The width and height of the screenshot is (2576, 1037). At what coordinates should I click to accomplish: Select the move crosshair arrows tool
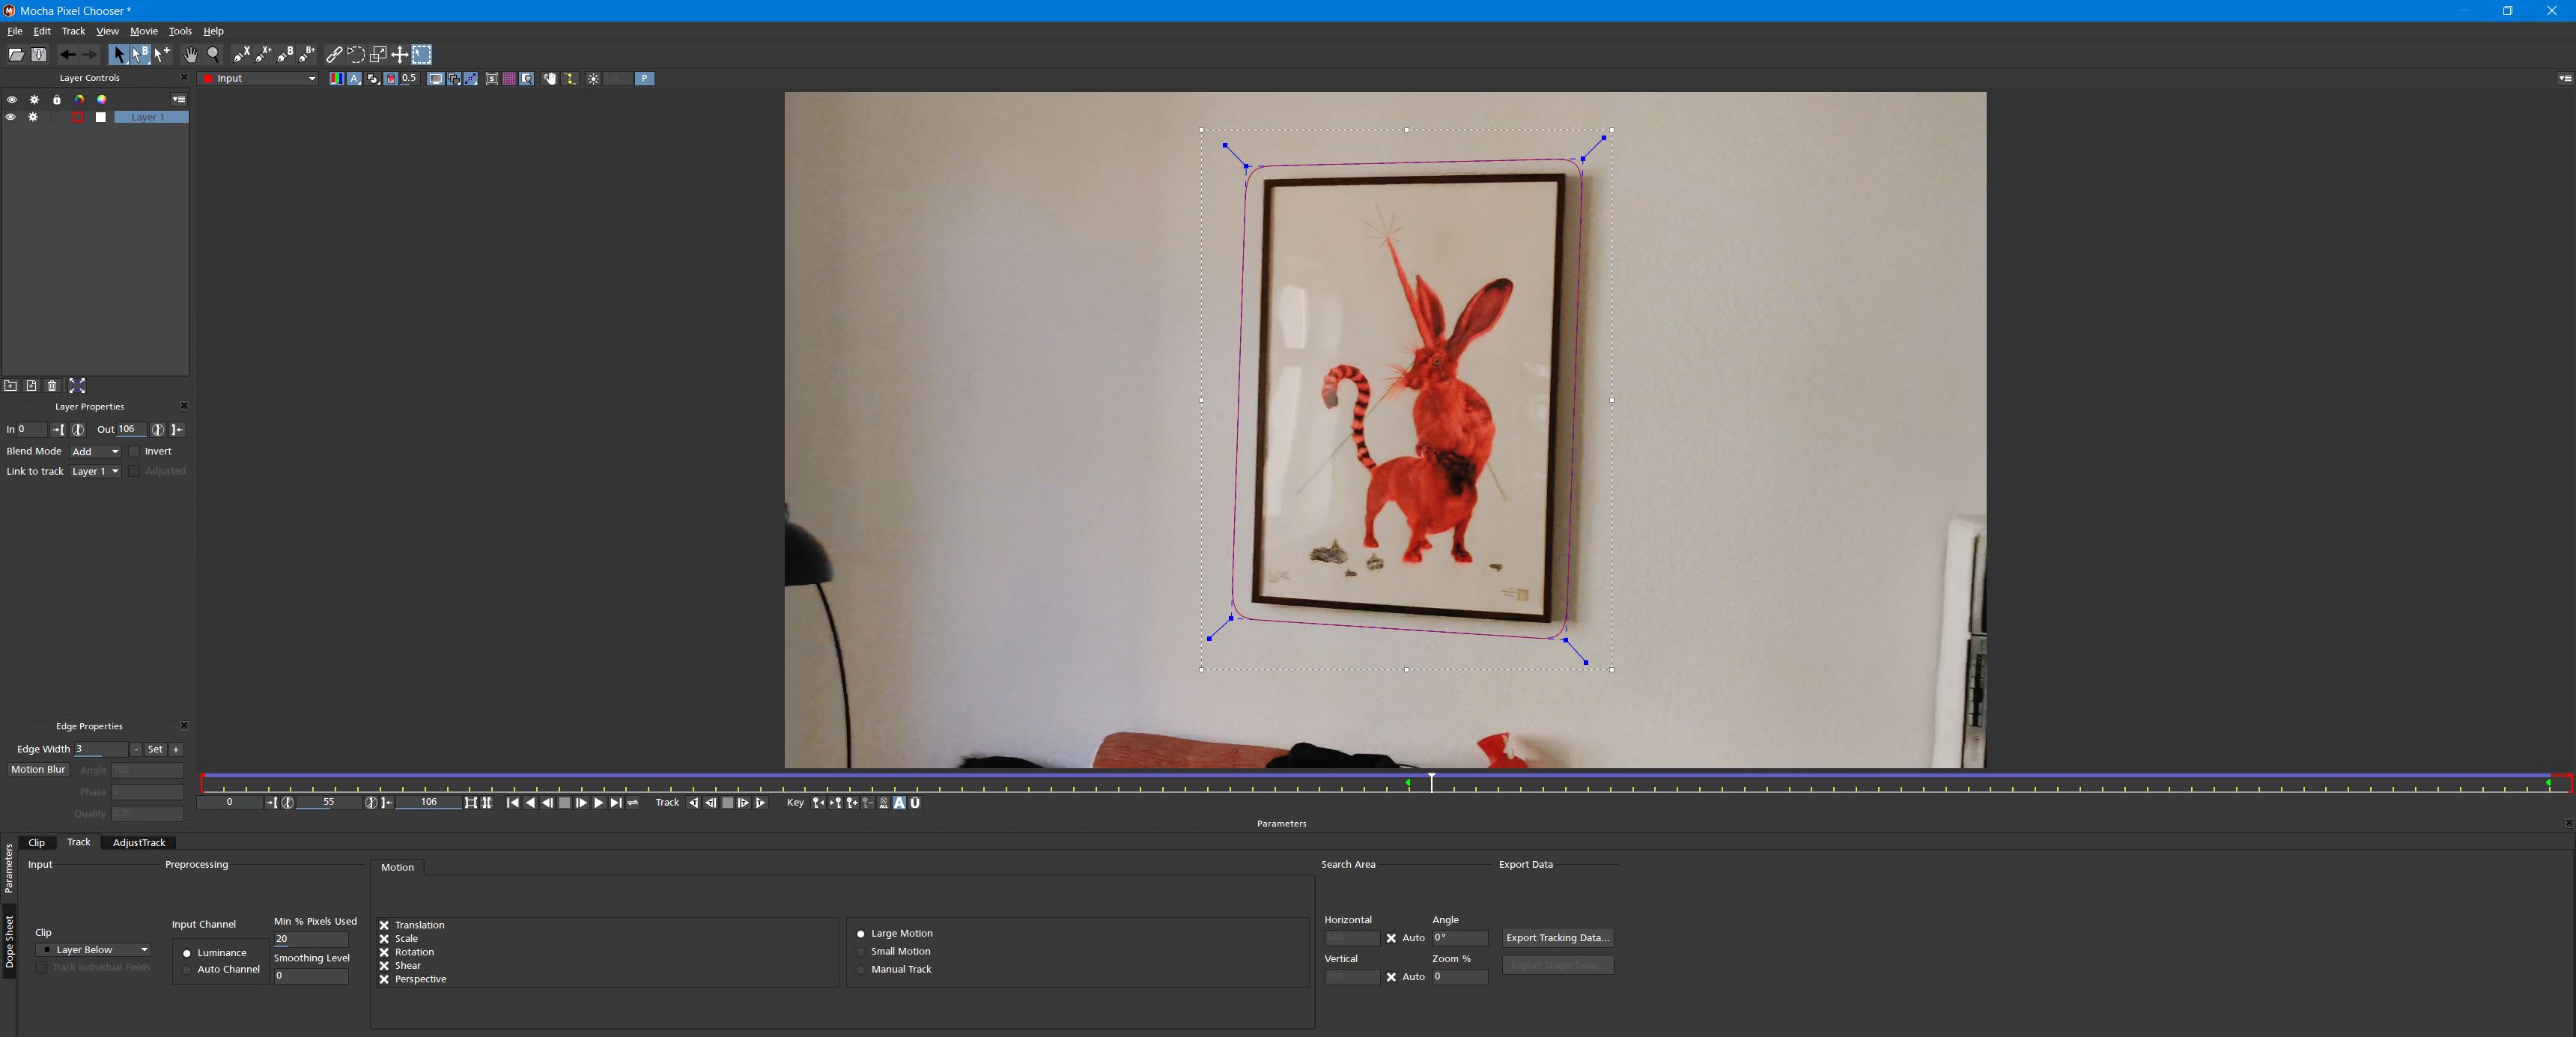point(399,55)
